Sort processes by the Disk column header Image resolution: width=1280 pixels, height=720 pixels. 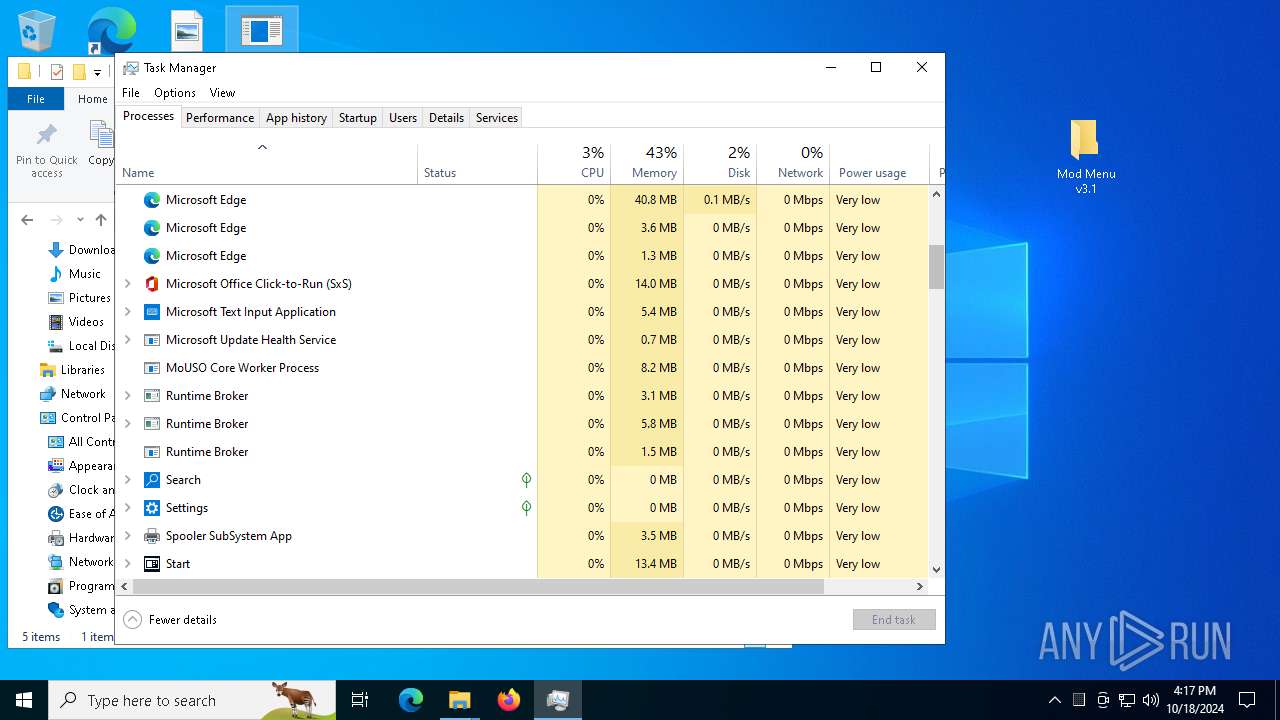pyautogui.click(x=720, y=164)
